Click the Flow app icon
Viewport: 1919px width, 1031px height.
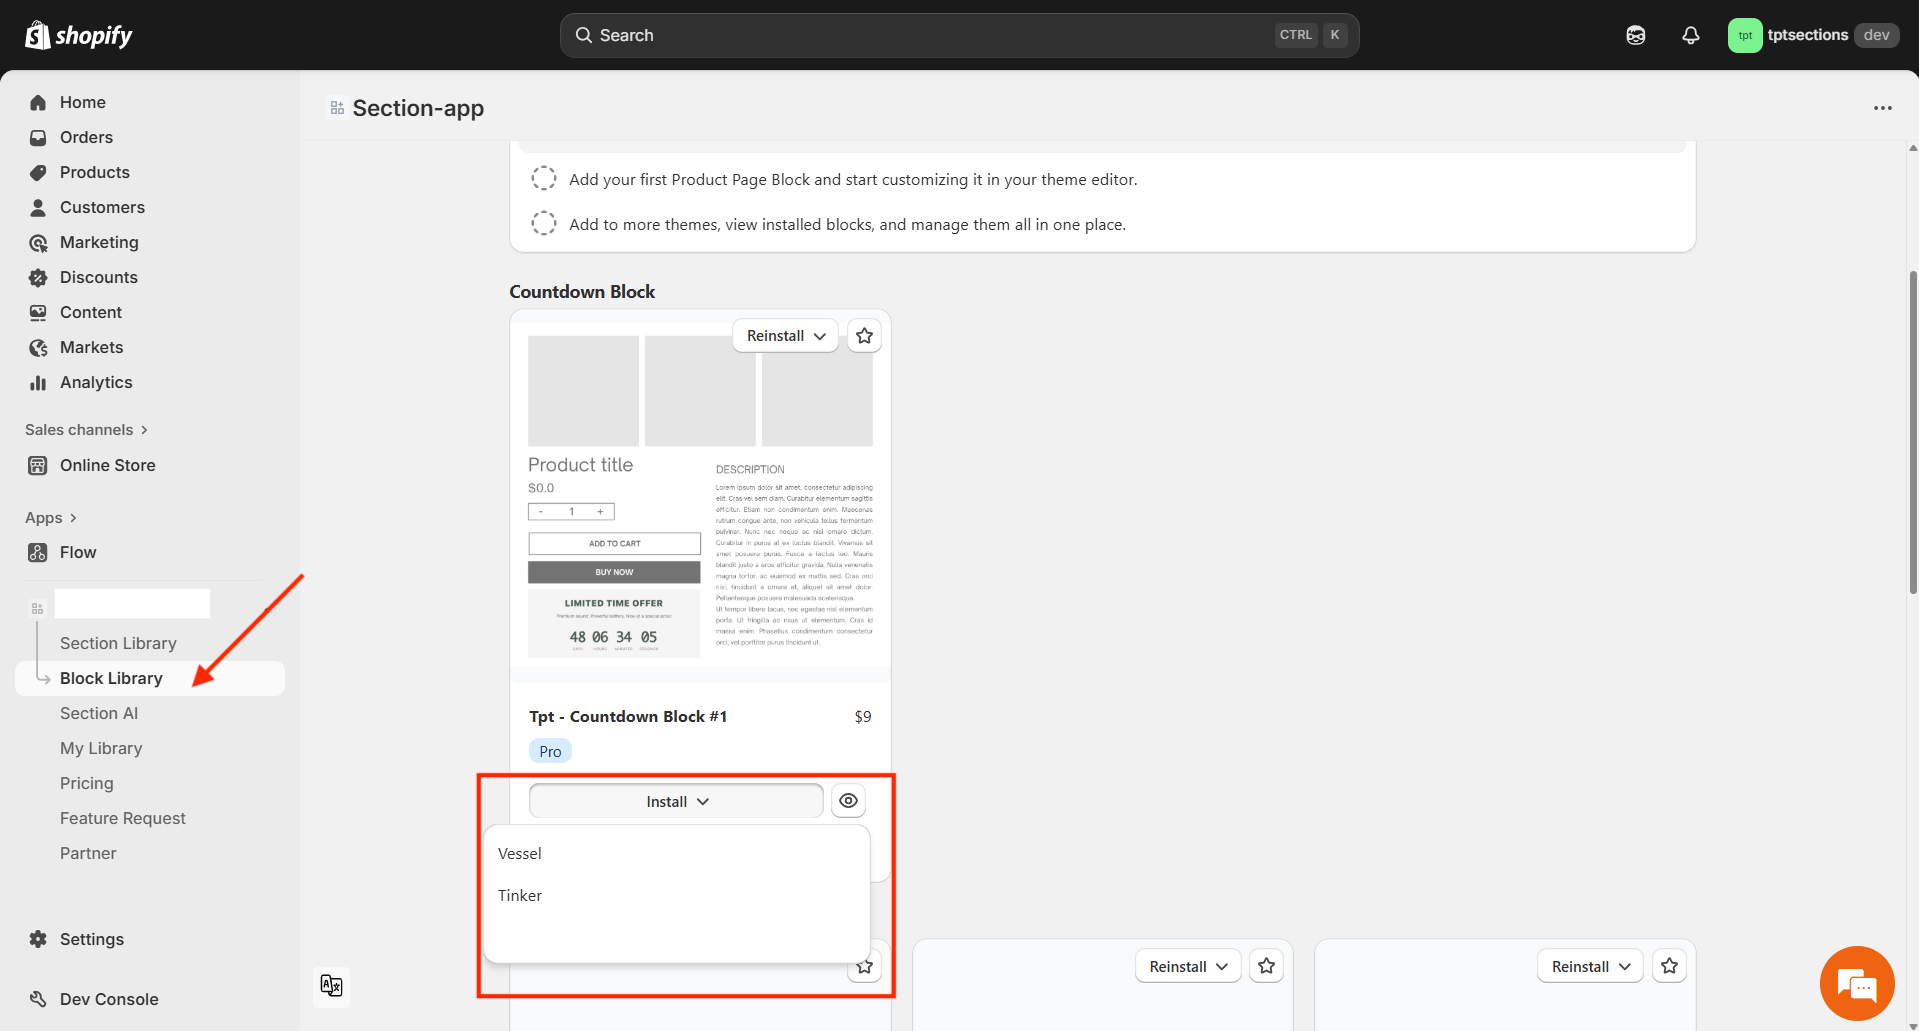click(x=38, y=553)
